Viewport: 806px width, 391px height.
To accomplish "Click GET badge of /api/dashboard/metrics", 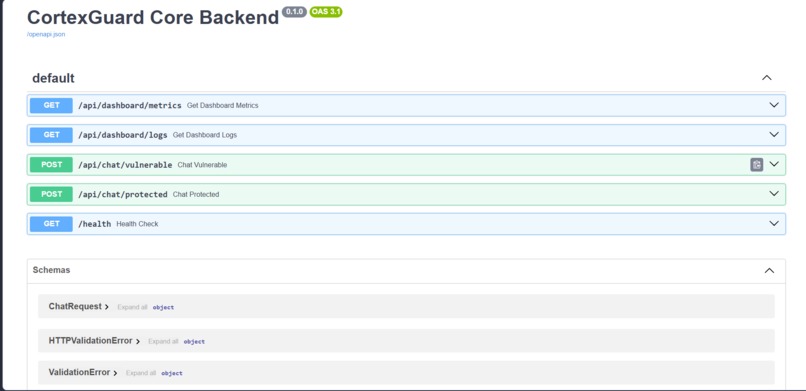I will [x=51, y=105].
